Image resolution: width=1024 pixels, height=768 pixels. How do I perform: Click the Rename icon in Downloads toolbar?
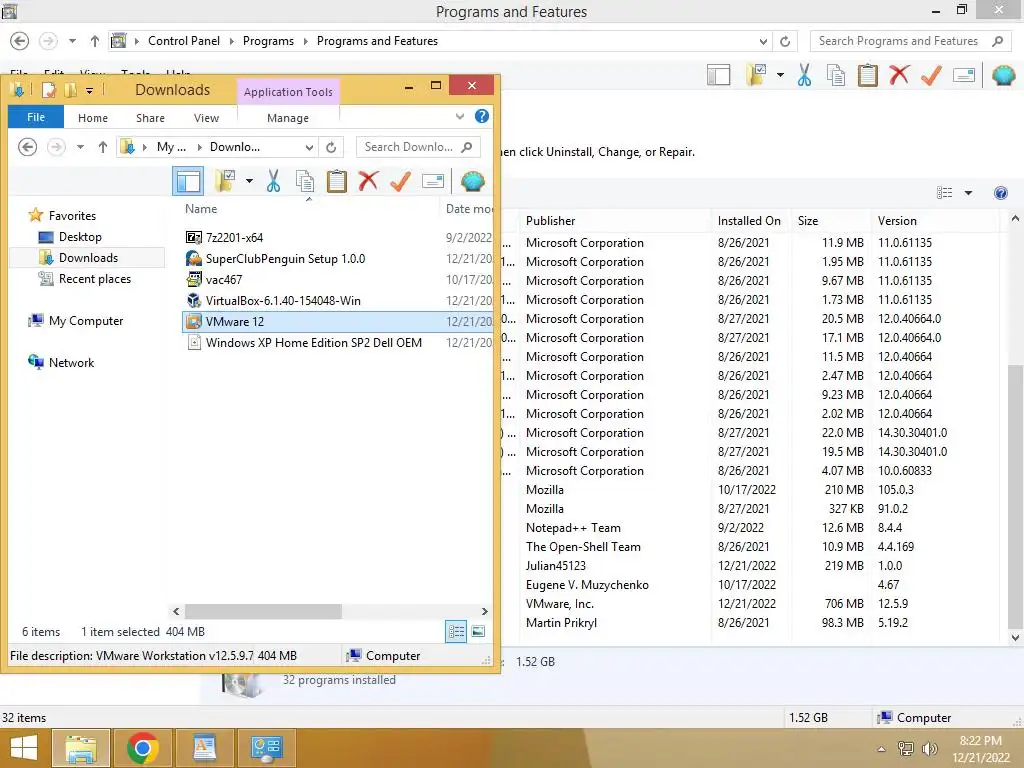point(432,181)
